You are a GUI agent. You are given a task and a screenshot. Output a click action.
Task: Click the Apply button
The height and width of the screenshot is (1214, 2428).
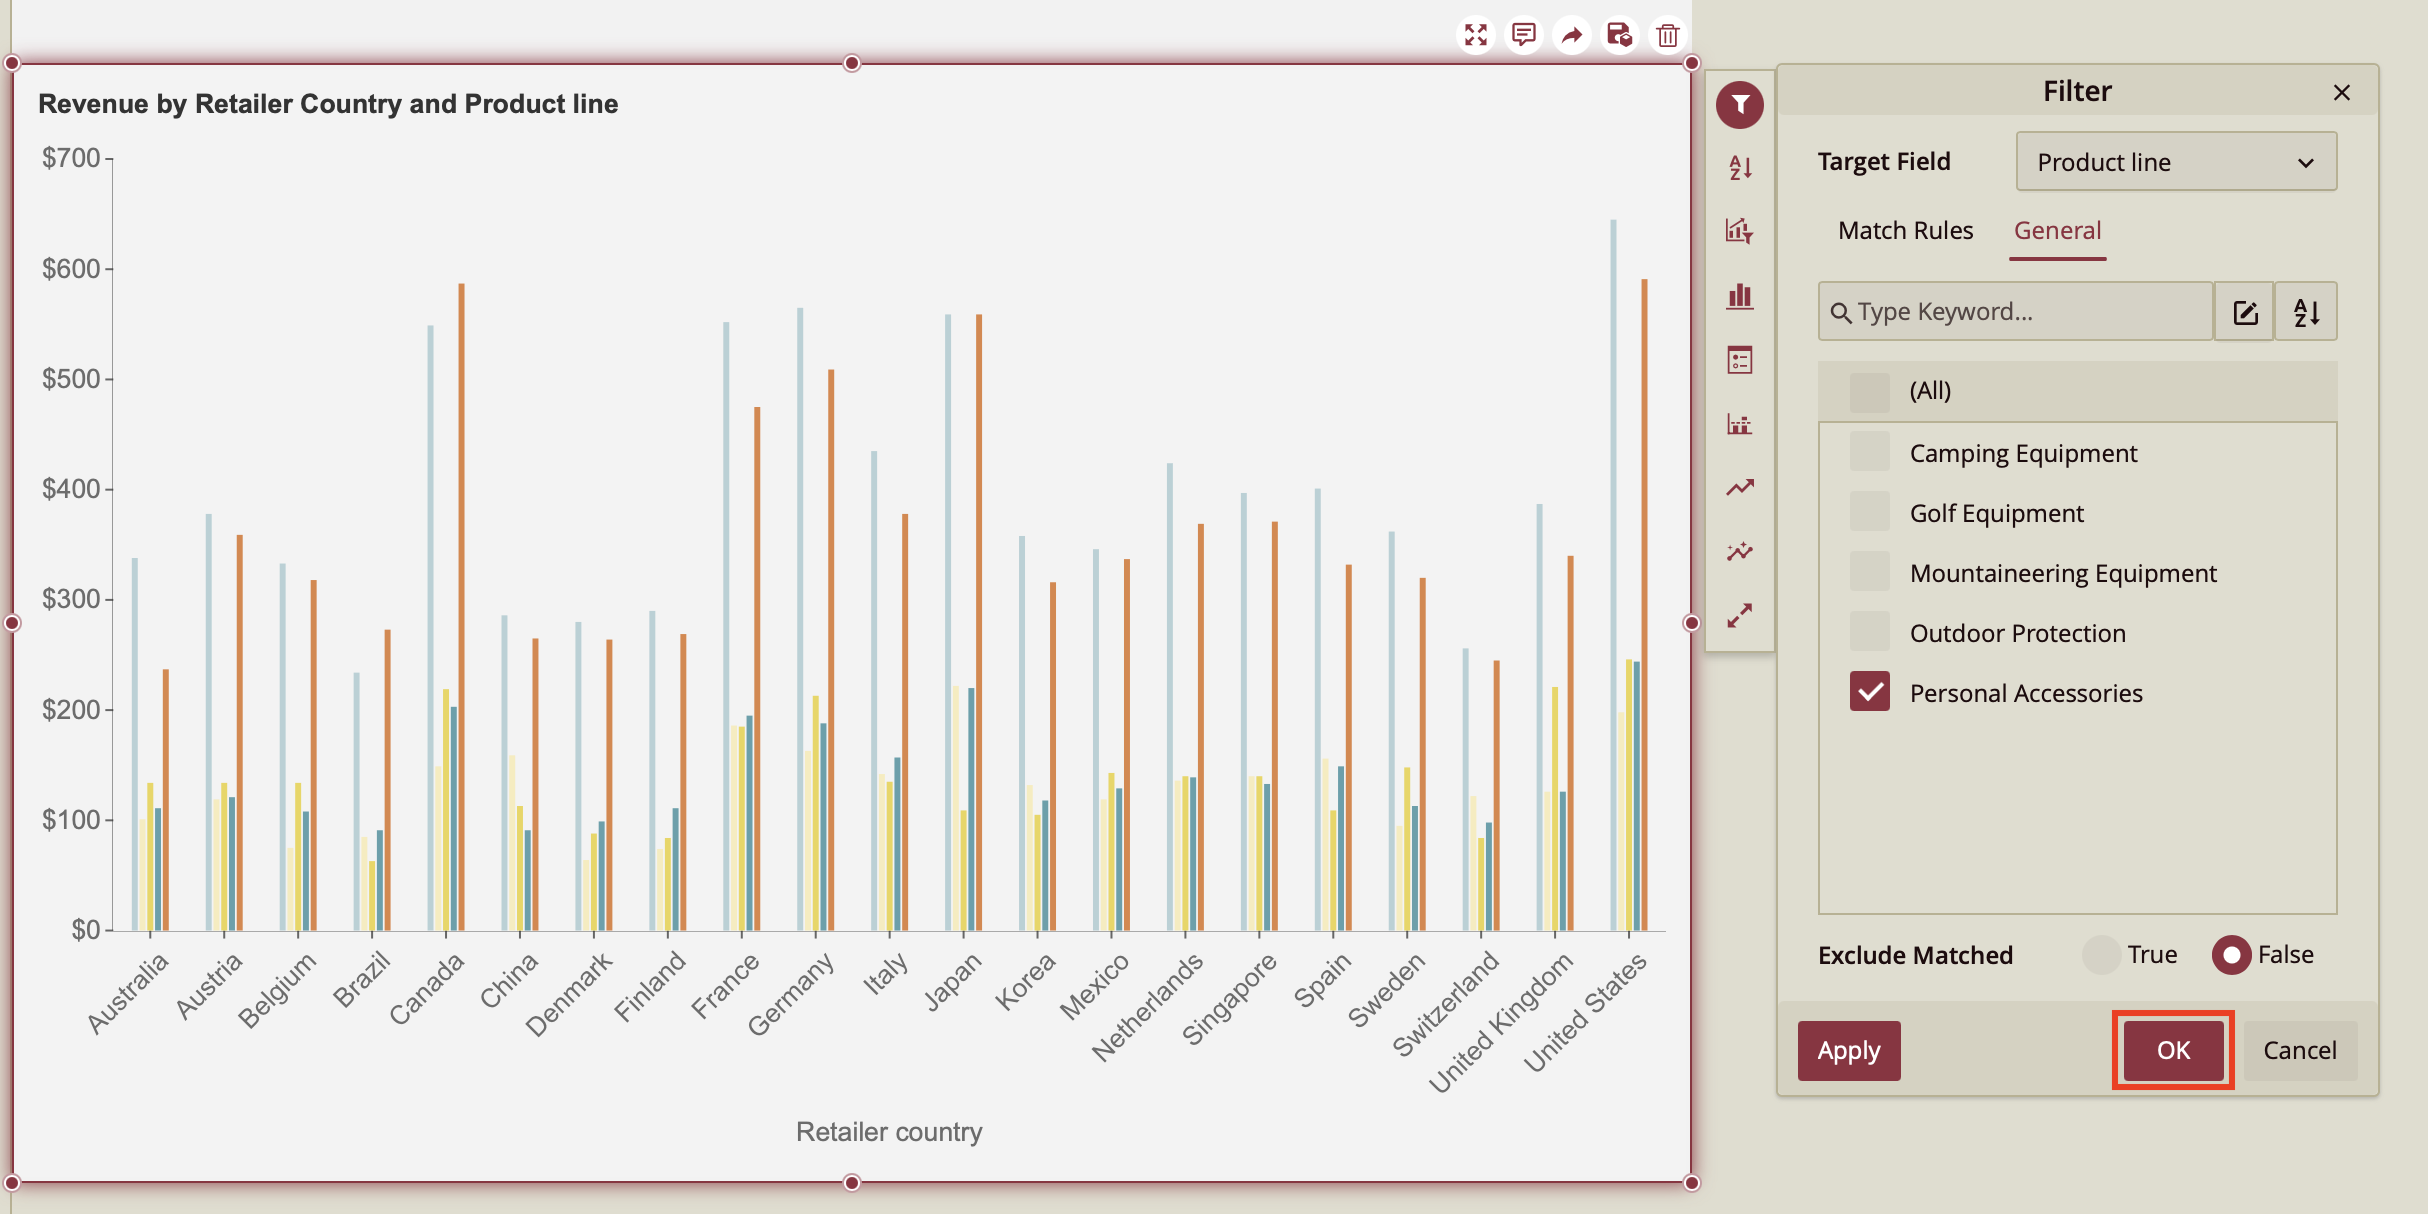click(x=1849, y=1050)
